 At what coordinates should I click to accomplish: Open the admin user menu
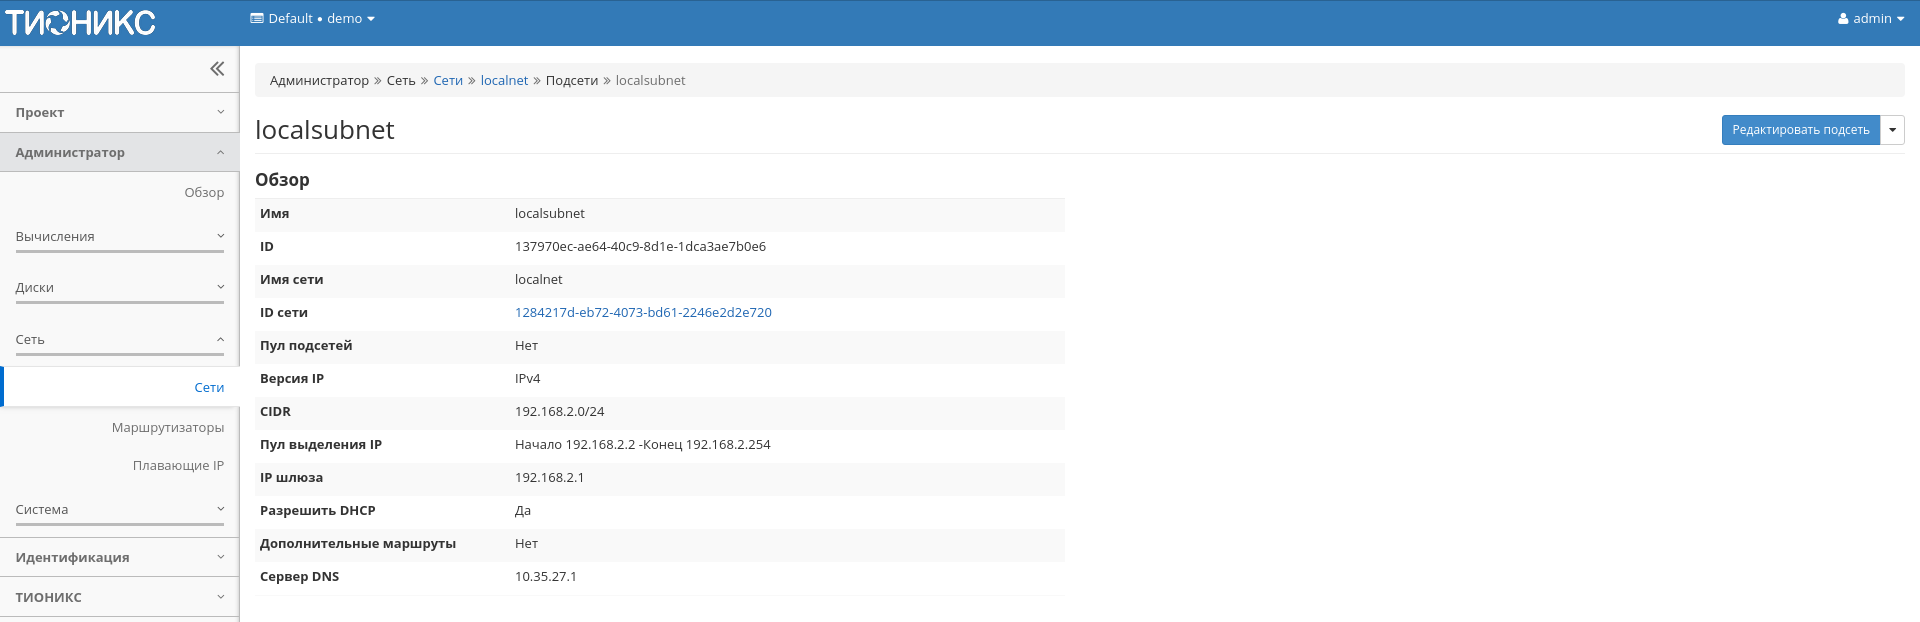1870,18
